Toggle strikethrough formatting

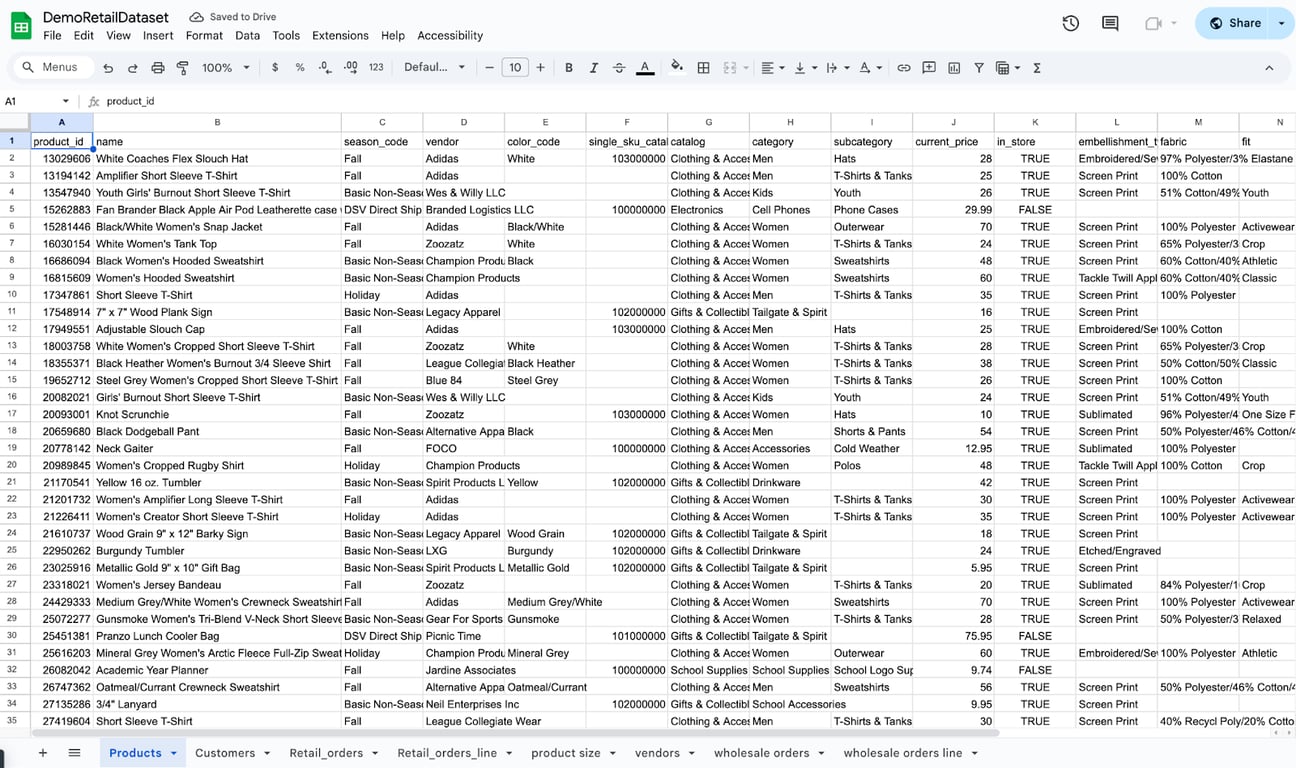point(619,68)
